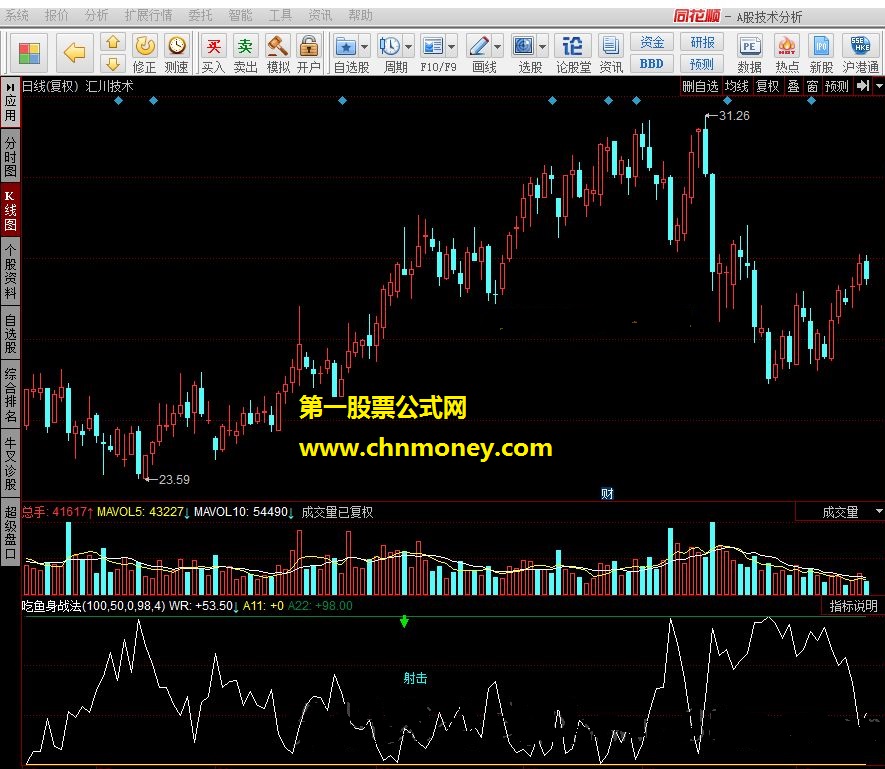Switch to the 分时图 sidebar tab
The width and height of the screenshot is (885, 769).
coord(10,156)
